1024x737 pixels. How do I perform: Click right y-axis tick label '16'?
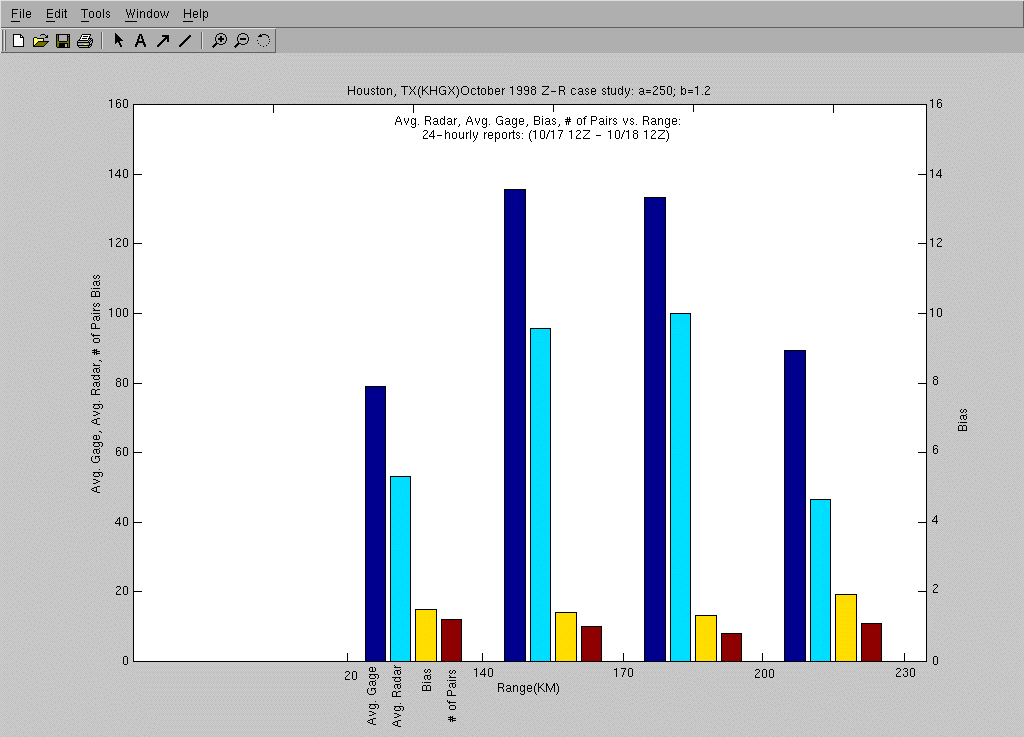pyautogui.click(x=936, y=104)
